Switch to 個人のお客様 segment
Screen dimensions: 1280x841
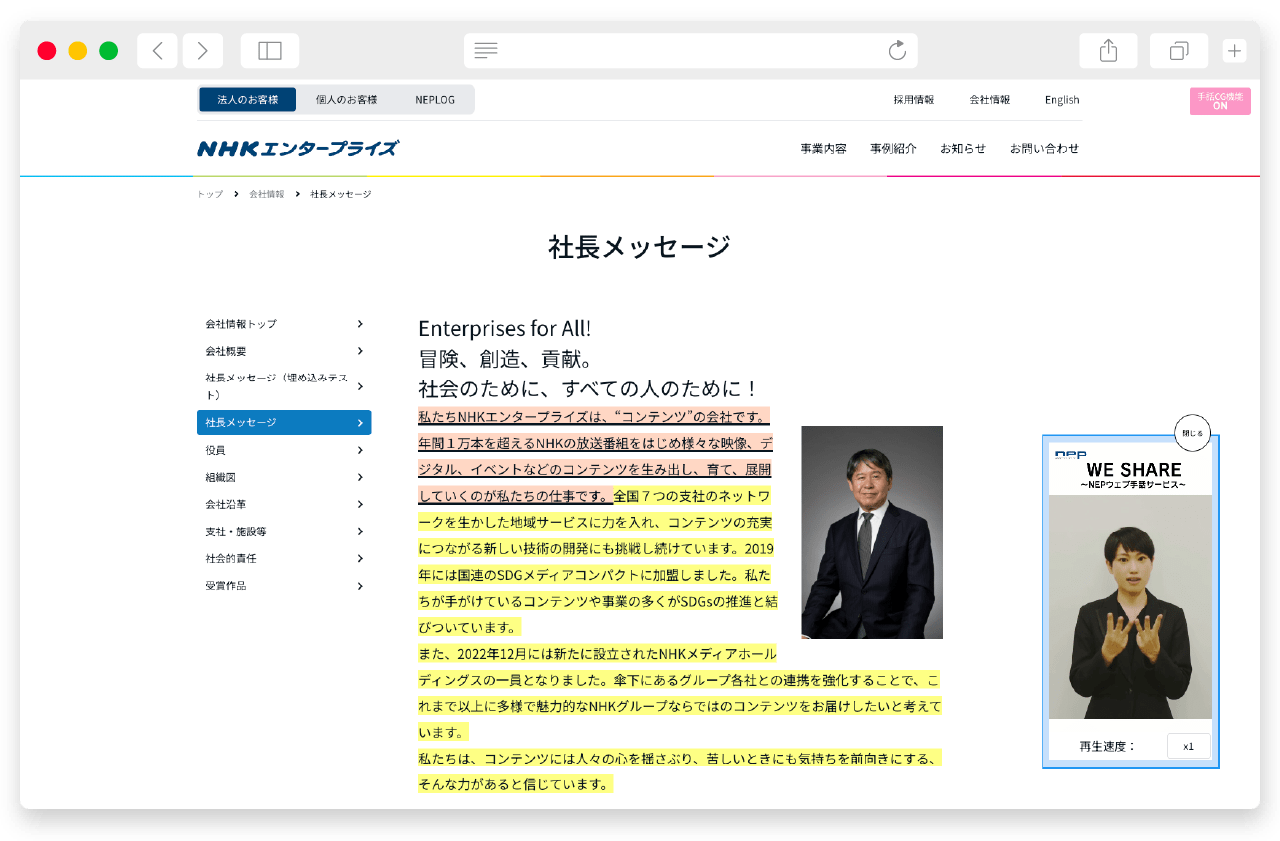tap(346, 100)
